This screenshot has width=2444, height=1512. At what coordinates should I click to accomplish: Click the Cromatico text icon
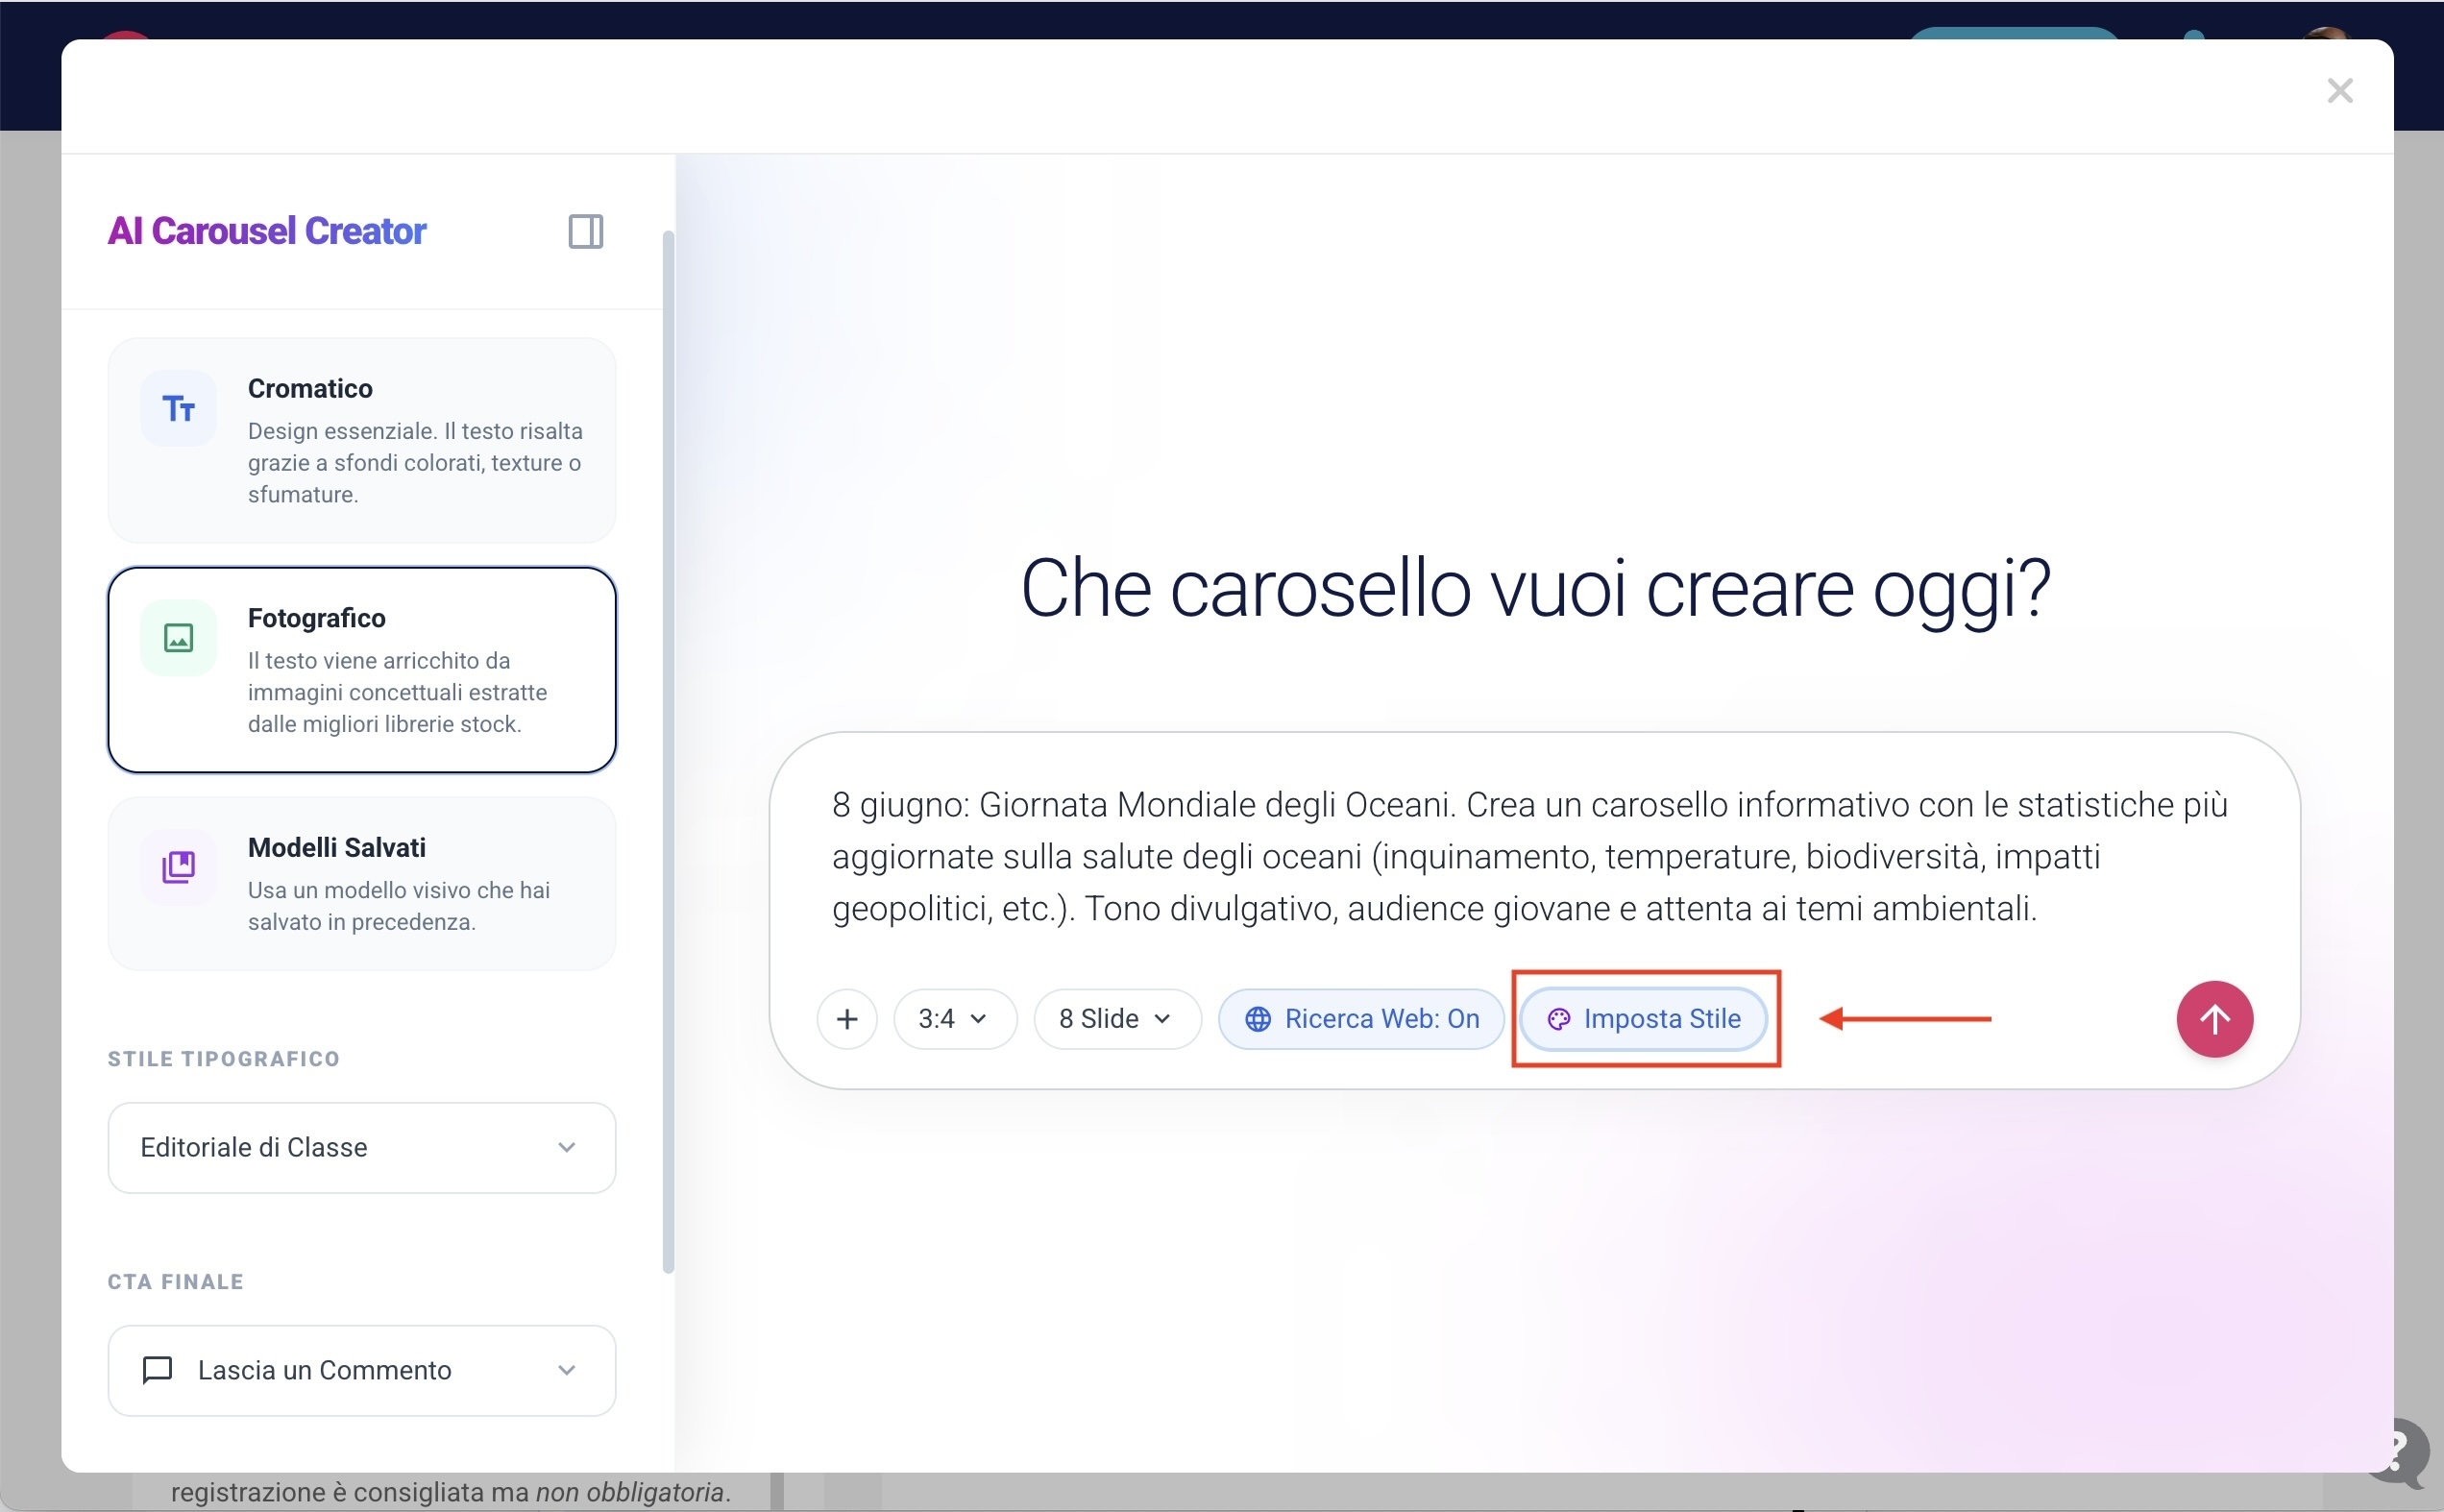pyautogui.click(x=178, y=408)
